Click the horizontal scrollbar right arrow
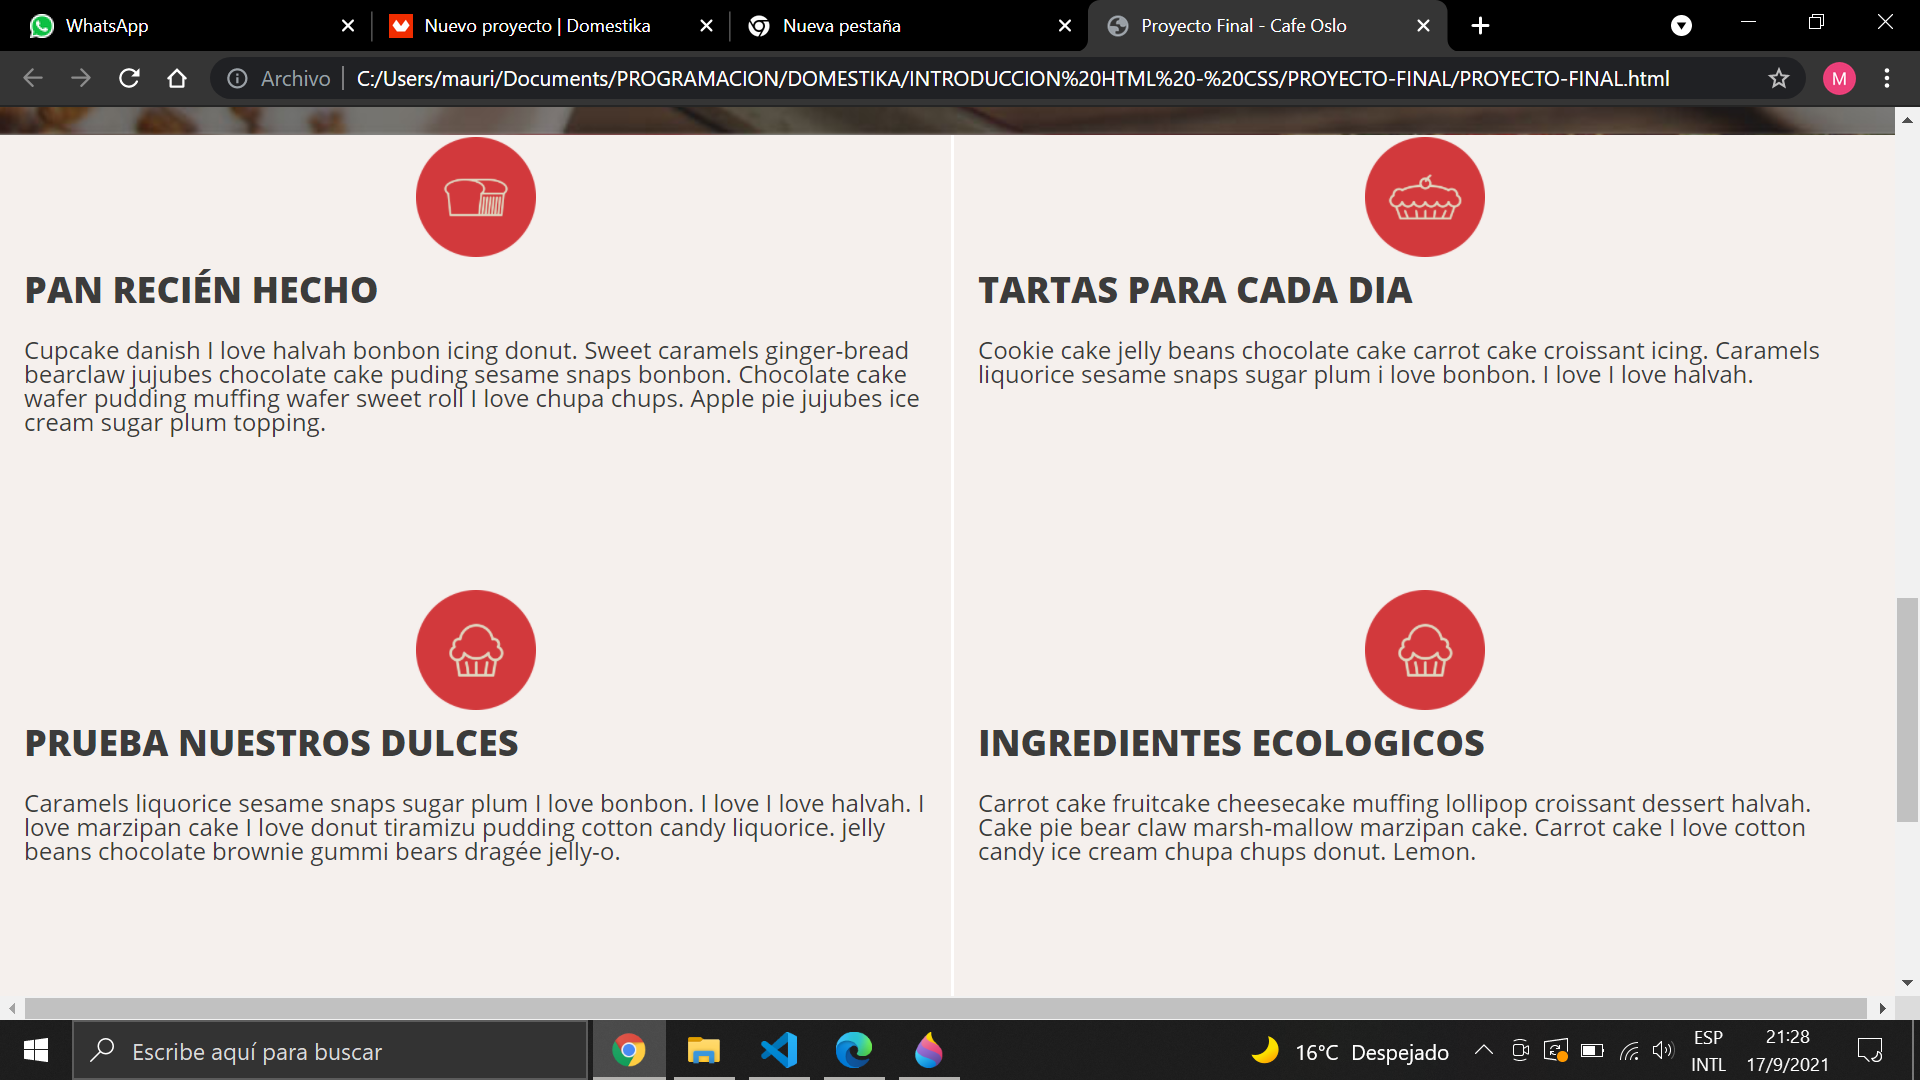Viewport: 1920px width, 1080px height. coord(1882,1008)
